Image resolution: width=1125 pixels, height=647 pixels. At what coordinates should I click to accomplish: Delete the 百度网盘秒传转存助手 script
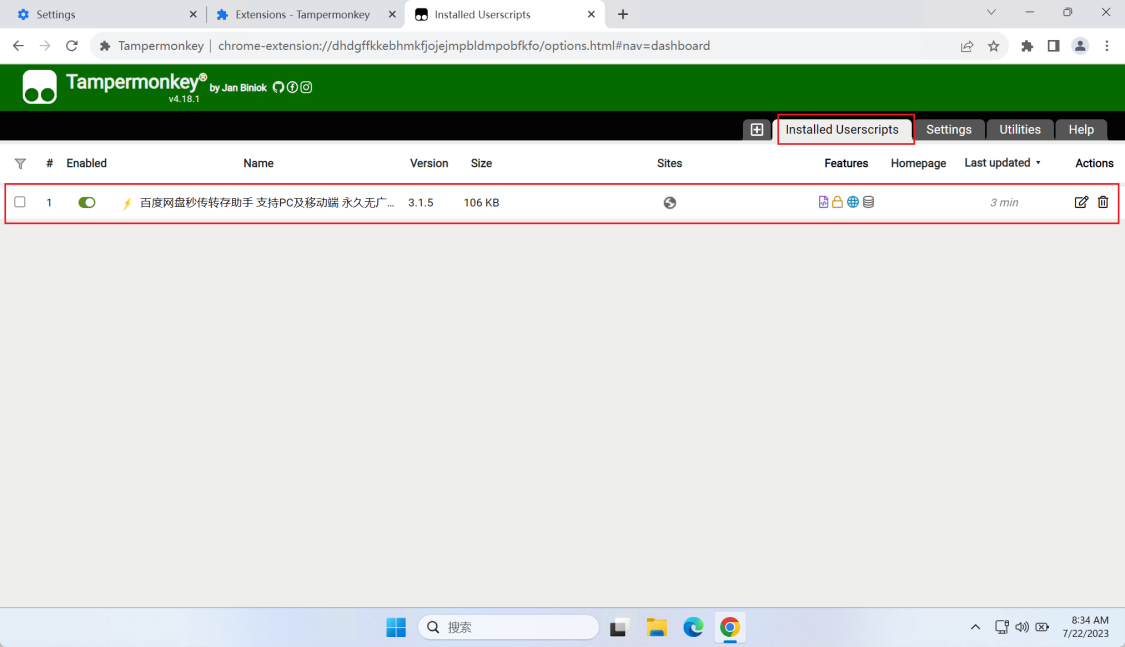click(x=1103, y=202)
